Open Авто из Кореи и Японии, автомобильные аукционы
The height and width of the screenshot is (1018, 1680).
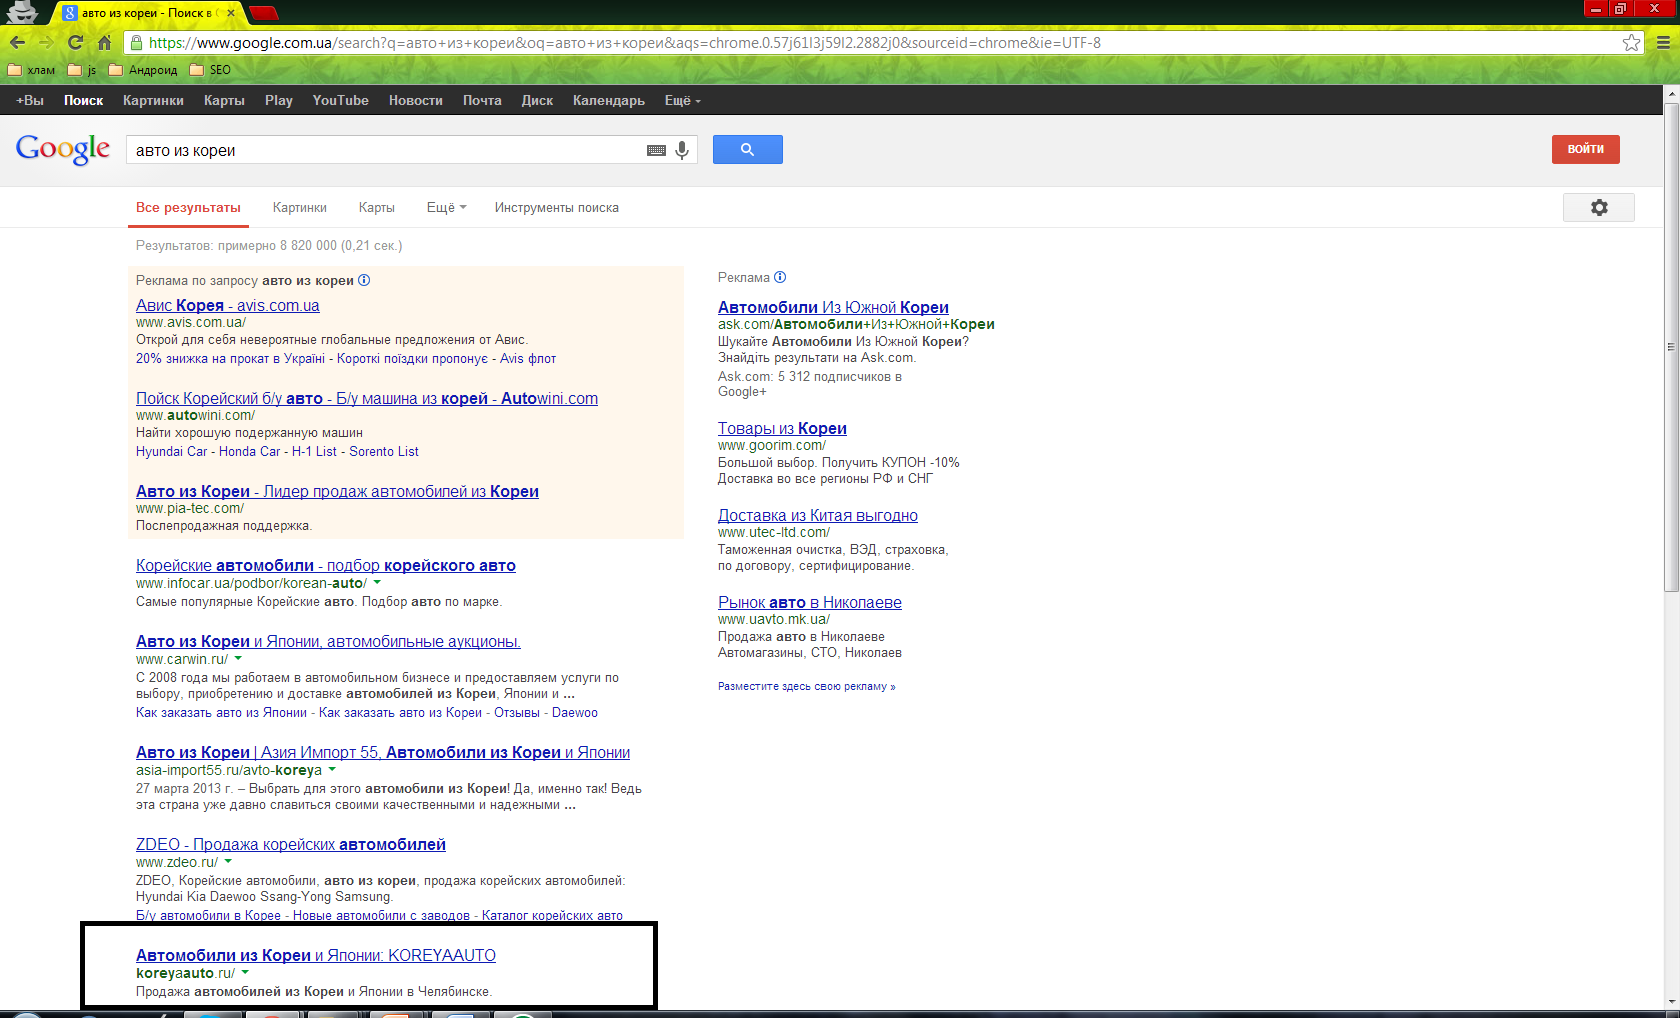[x=328, y=641]
